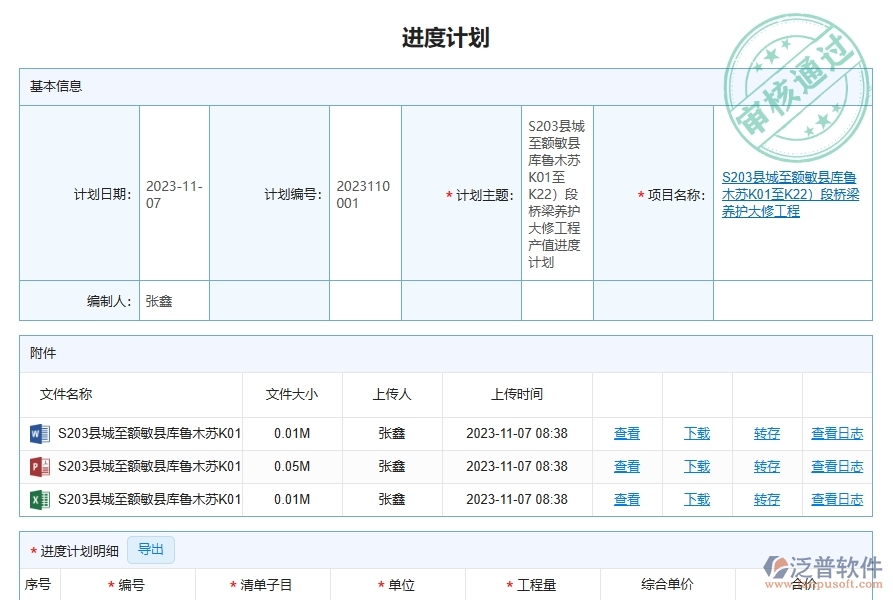Click 查看 on the Word attachment row
Screen dimensions: 893x600
(x=626, y=433)
